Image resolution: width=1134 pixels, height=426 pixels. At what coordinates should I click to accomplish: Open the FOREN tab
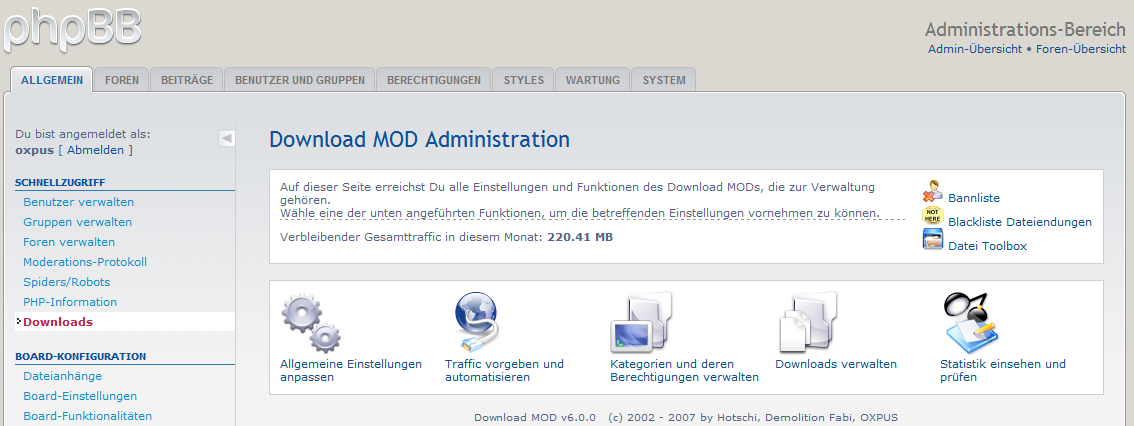122,80
